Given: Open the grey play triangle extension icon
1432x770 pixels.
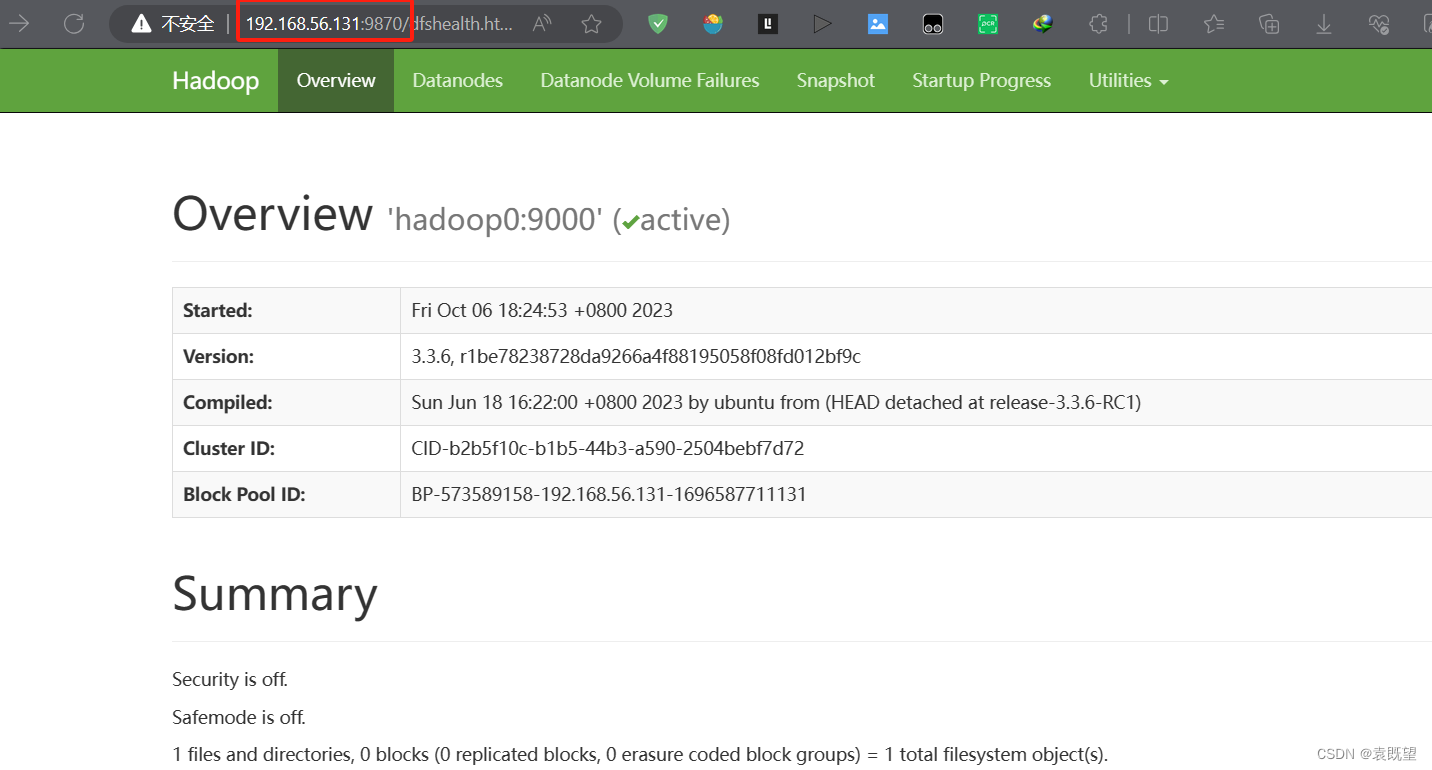Looking at the screenshot, I should (823, 24).
